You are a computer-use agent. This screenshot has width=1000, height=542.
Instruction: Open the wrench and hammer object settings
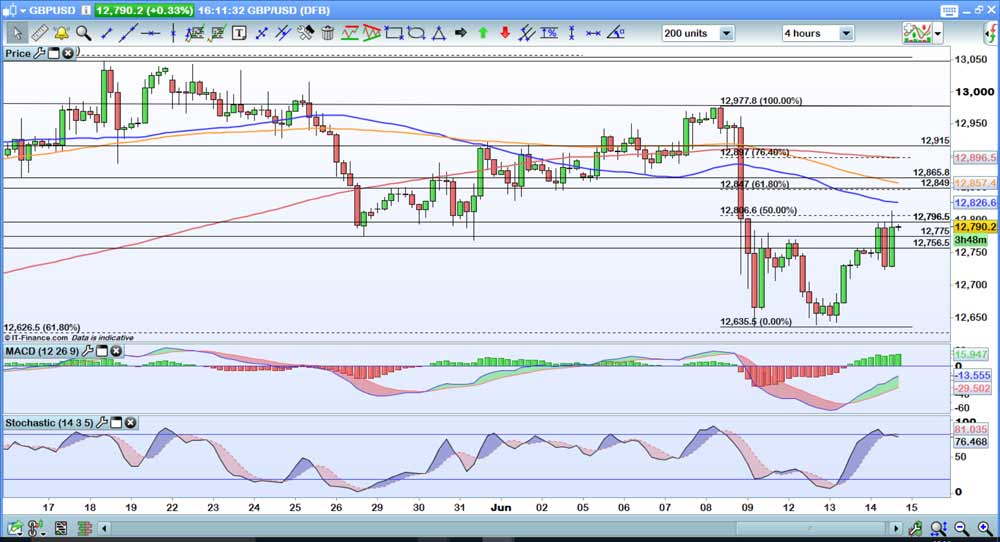305,33
